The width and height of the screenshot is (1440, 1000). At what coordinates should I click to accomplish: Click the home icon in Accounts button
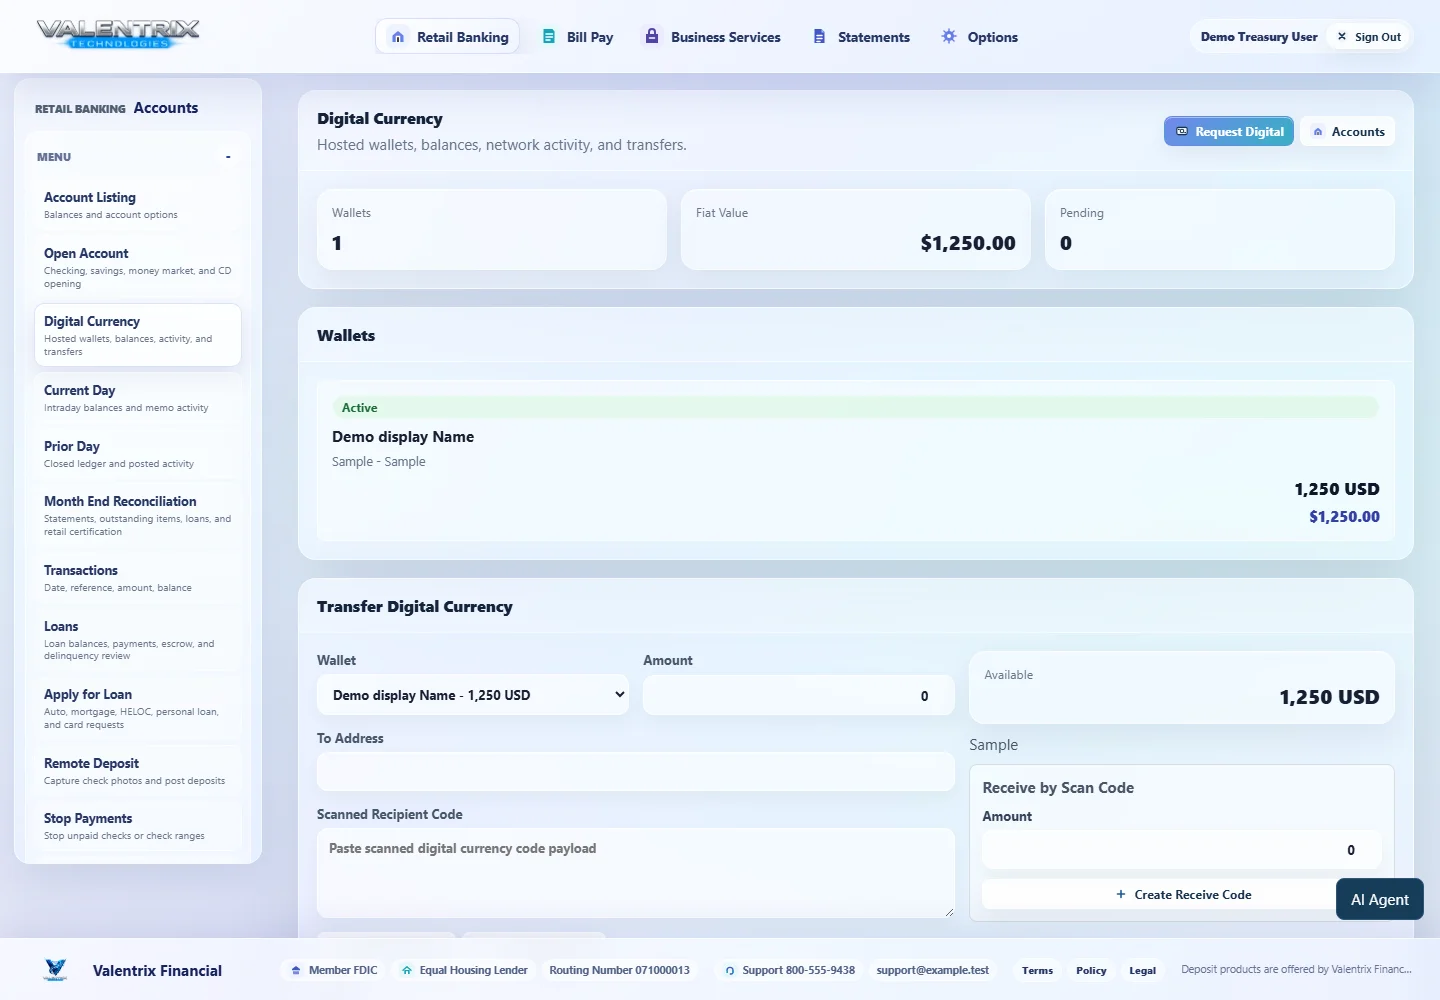[x=1318, y=131]
